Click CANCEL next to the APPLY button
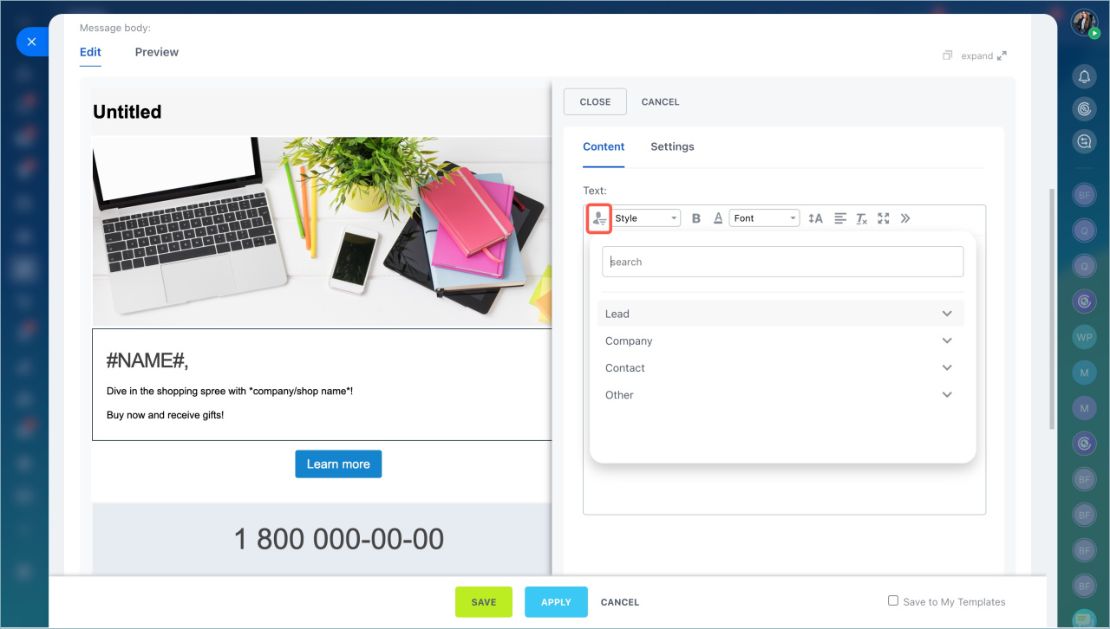The width and height of the screenshot is (1110, 629). tap(620, 602)
